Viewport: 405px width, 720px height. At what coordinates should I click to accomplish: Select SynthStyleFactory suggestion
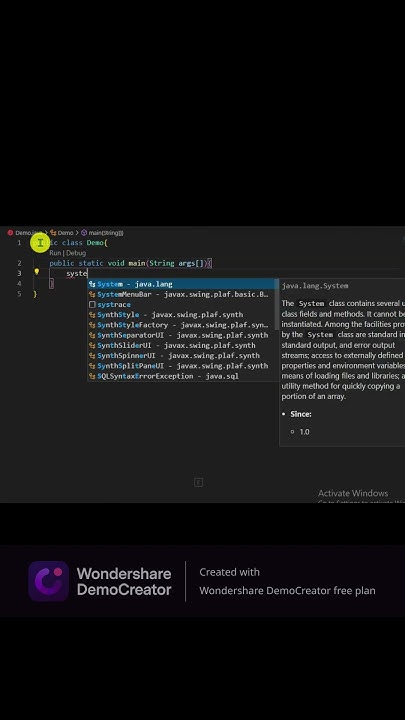point(183,325)
